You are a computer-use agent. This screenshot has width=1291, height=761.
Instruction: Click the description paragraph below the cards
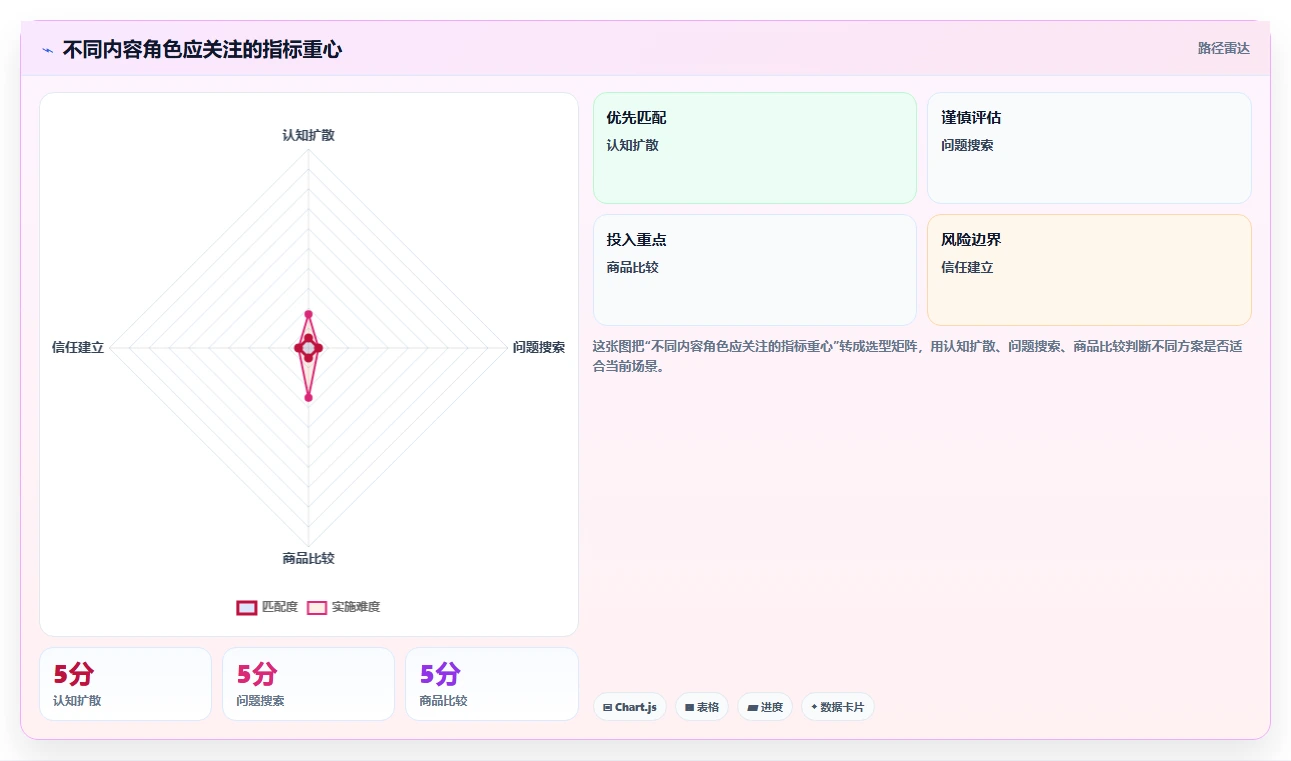point(918,356)
